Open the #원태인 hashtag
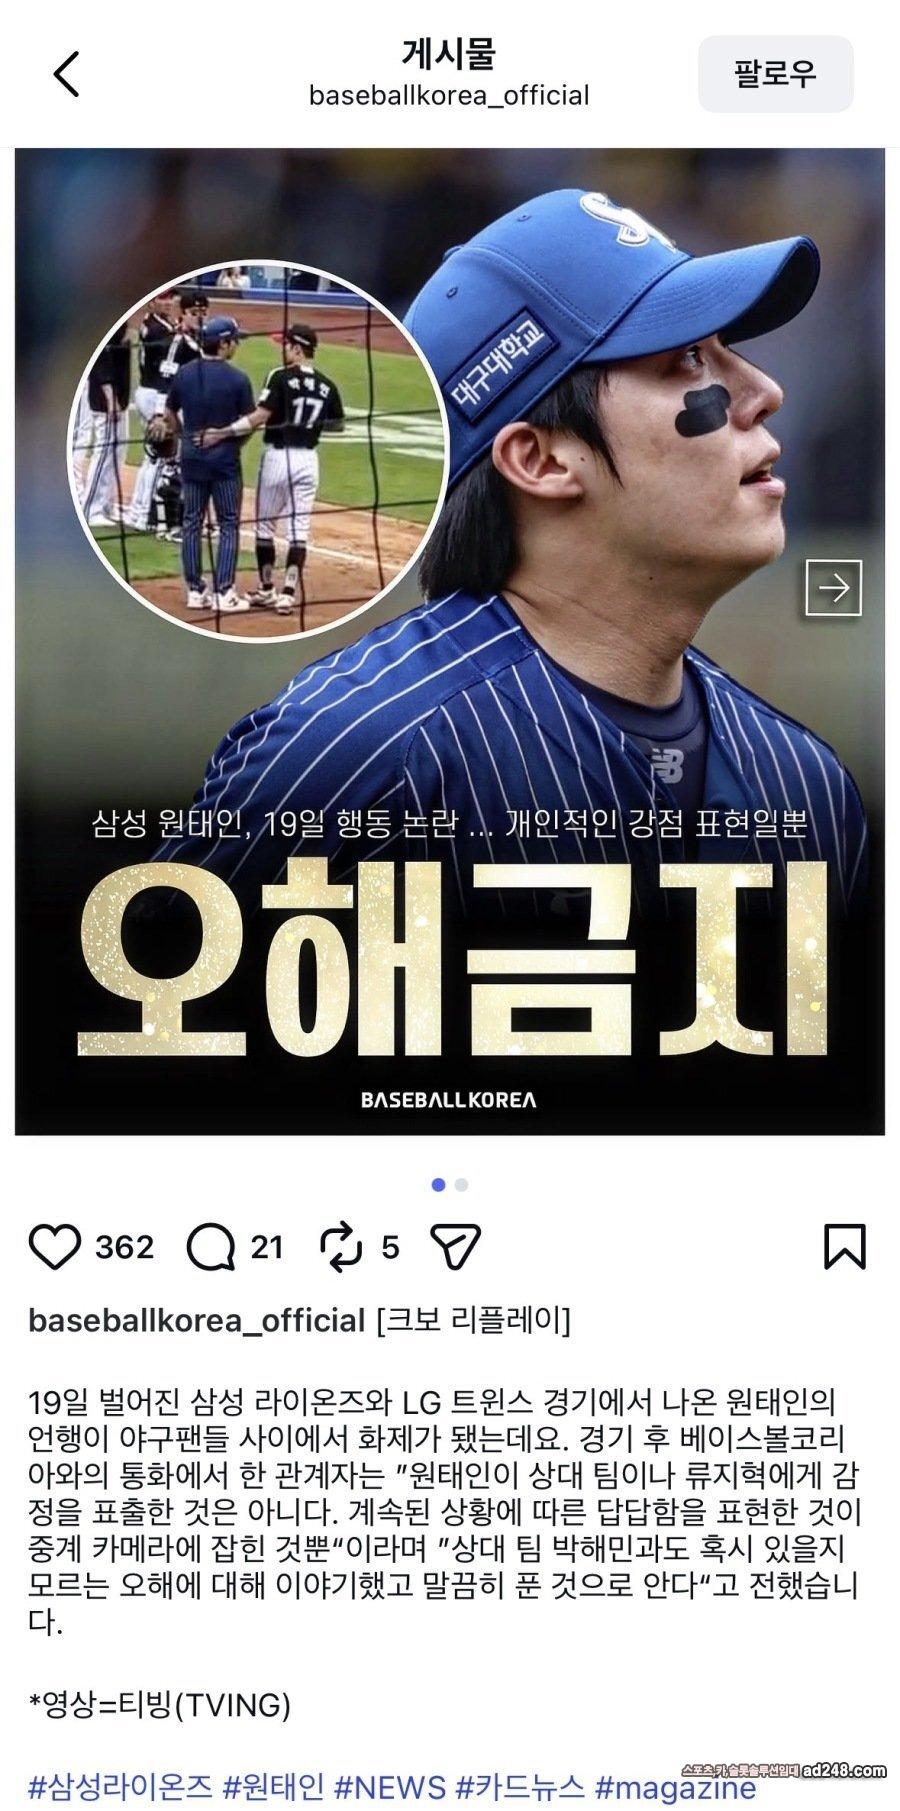The width and height of the screenshot is (900, 1811). (273, 1785)
